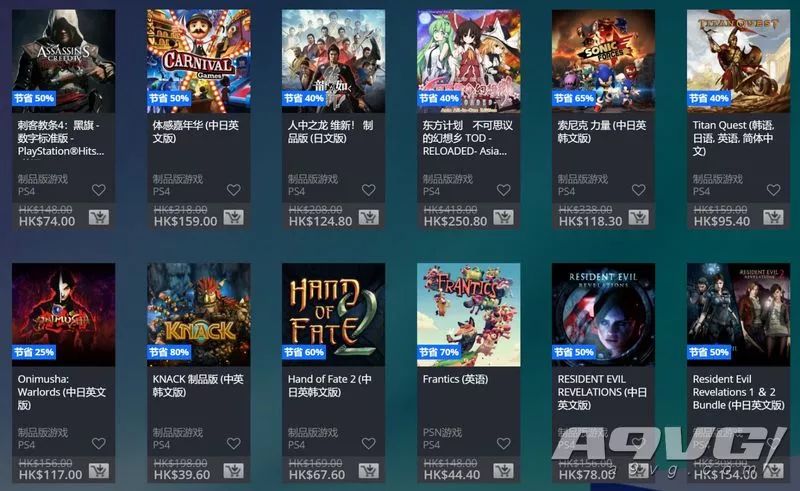Toggle wishlist heart for Frantics

tap(504, 444)
